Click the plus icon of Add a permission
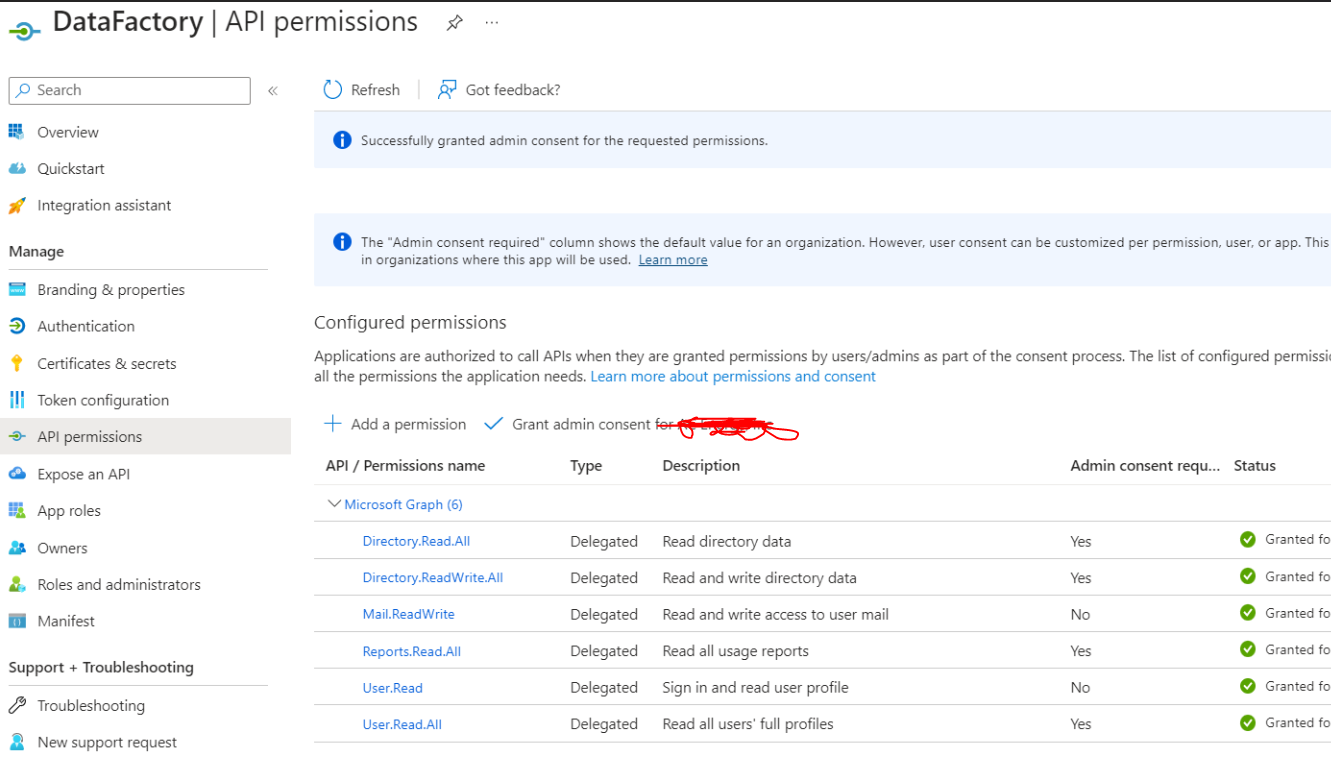1331x768 pixels. coord(333,424)
